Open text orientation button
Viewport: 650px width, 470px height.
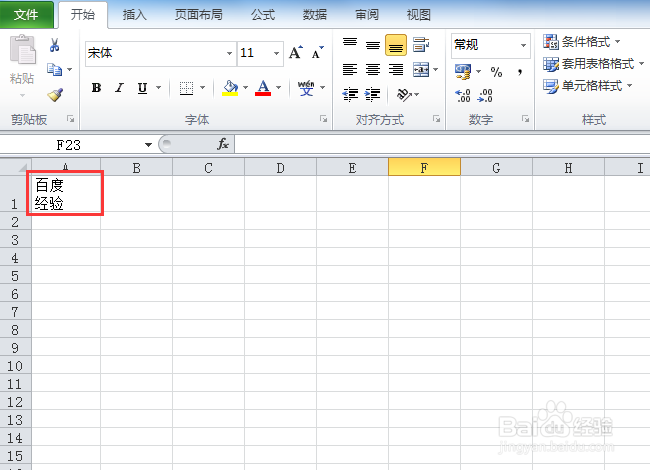pyautogui.click(x=408, y=94)
